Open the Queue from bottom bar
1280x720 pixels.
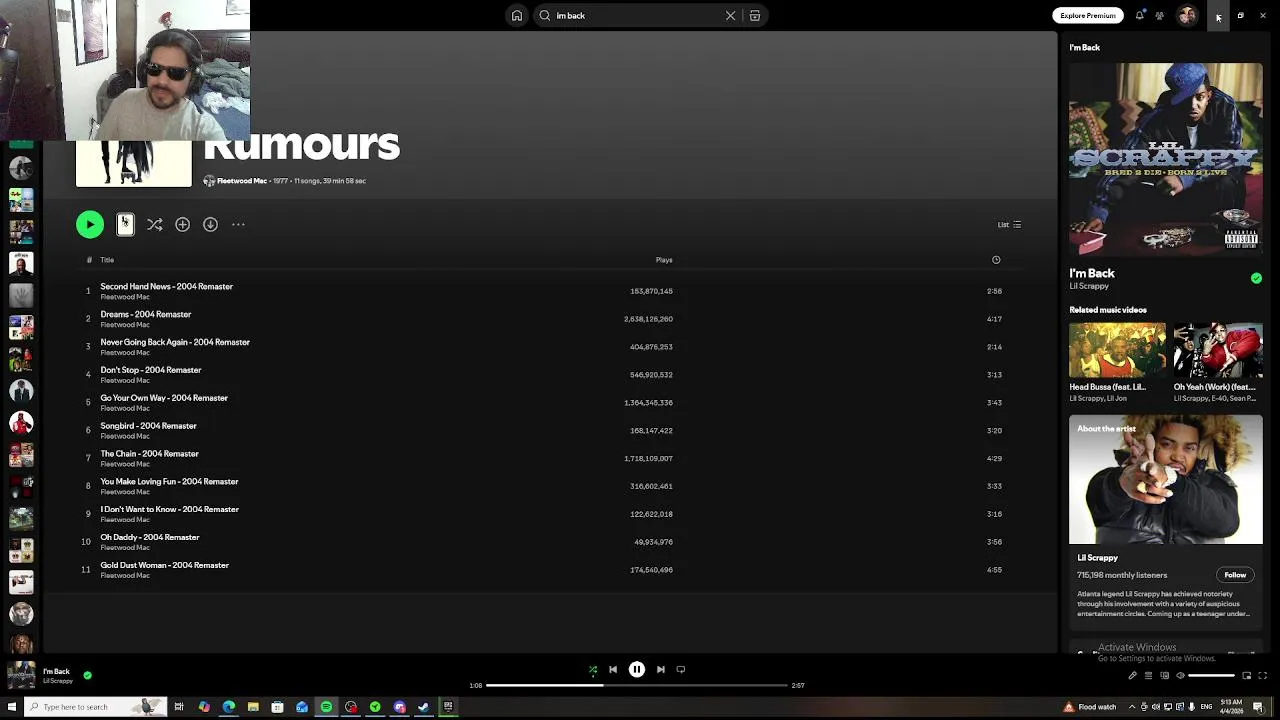[x=1148, y=675]
